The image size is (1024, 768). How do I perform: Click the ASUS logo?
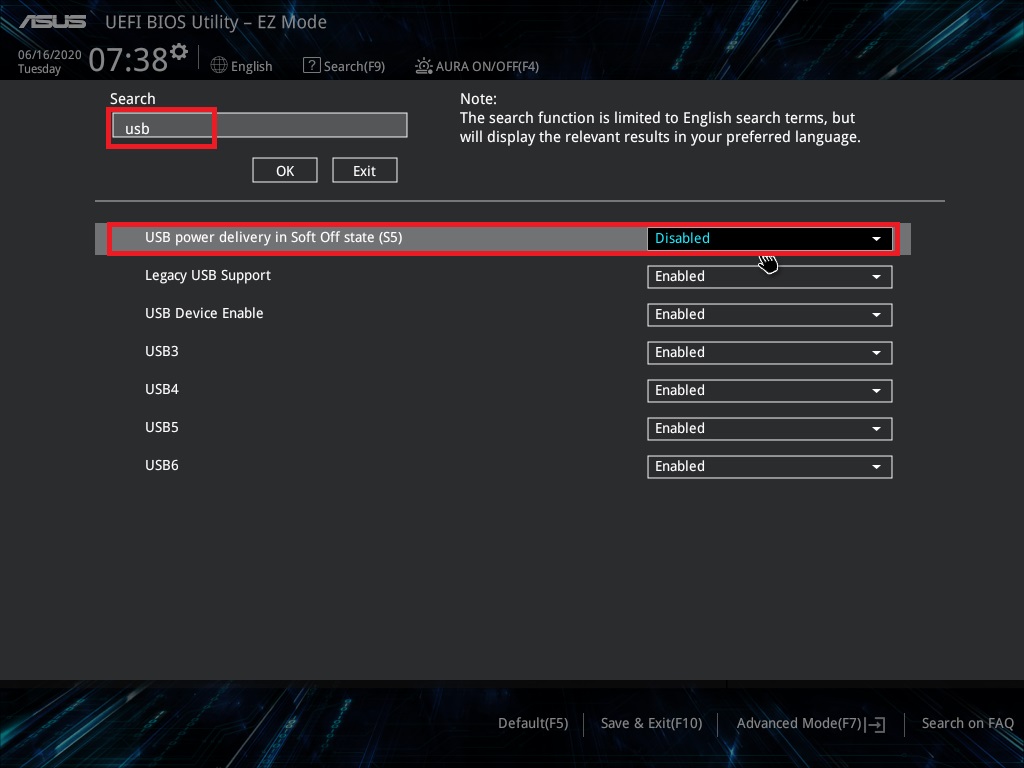coord(52,22)
